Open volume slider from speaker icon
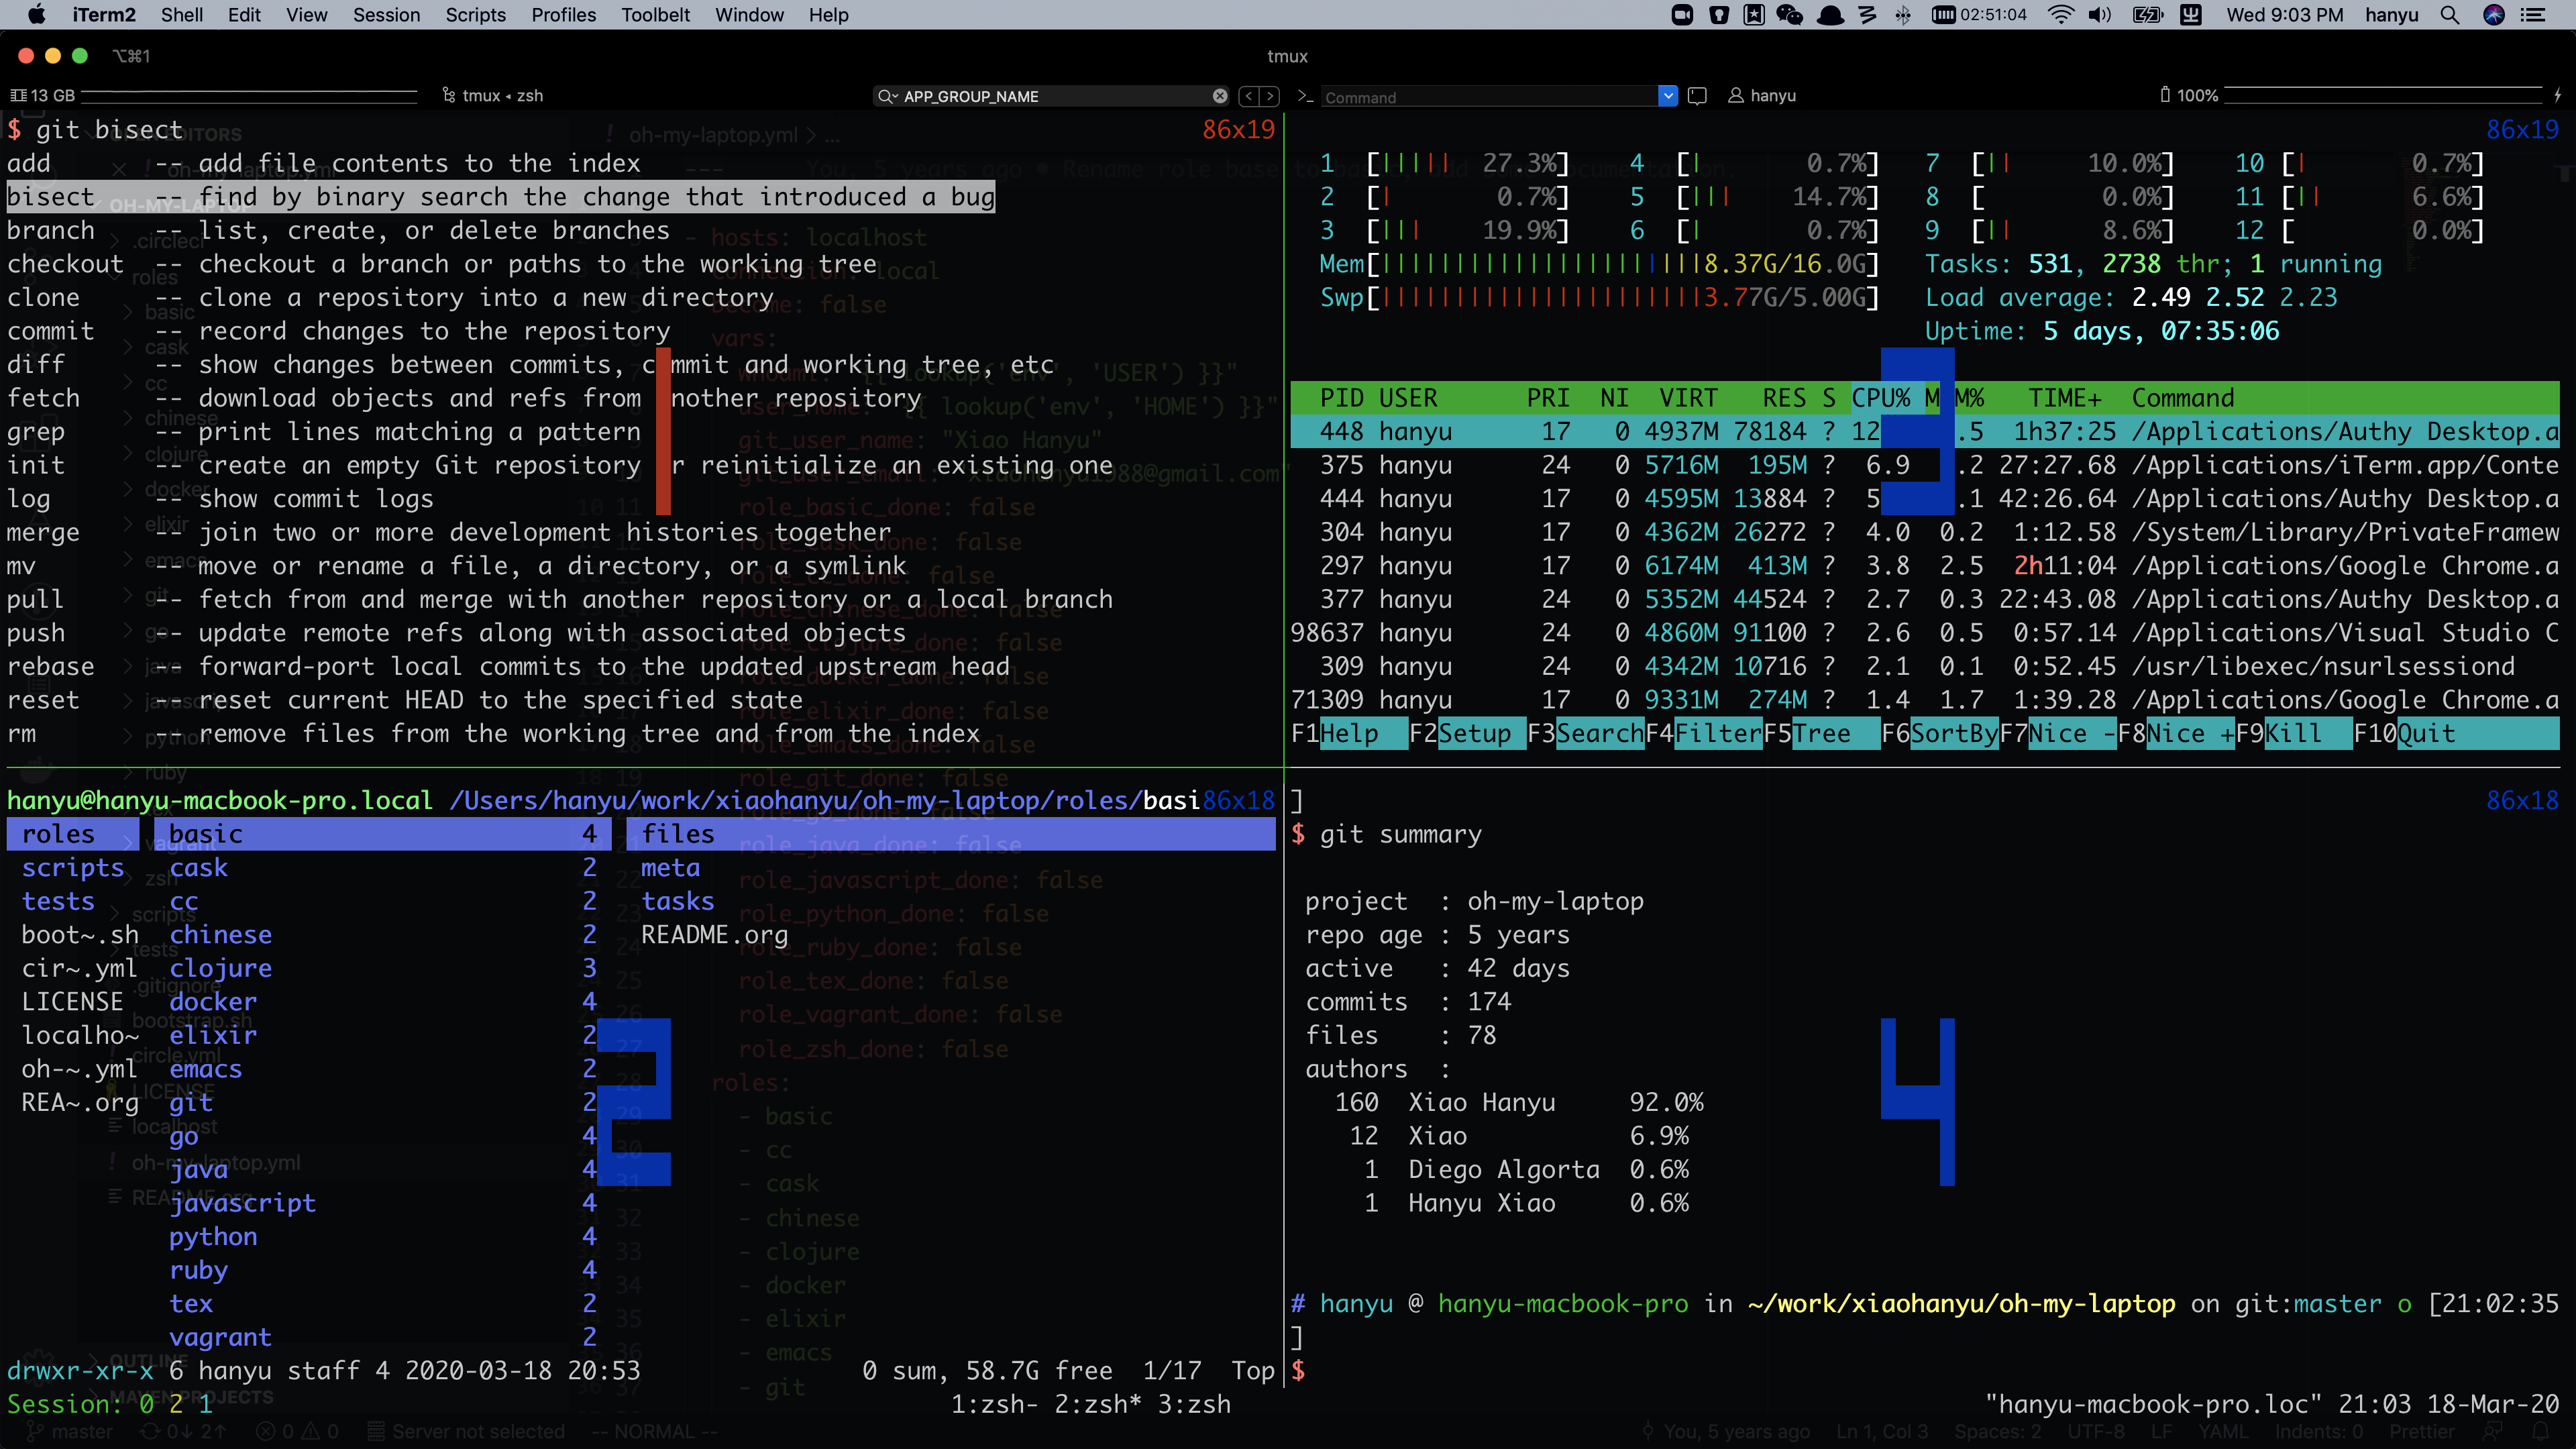Screen dimensions: 2576x1449 (x=2099, y=15)
